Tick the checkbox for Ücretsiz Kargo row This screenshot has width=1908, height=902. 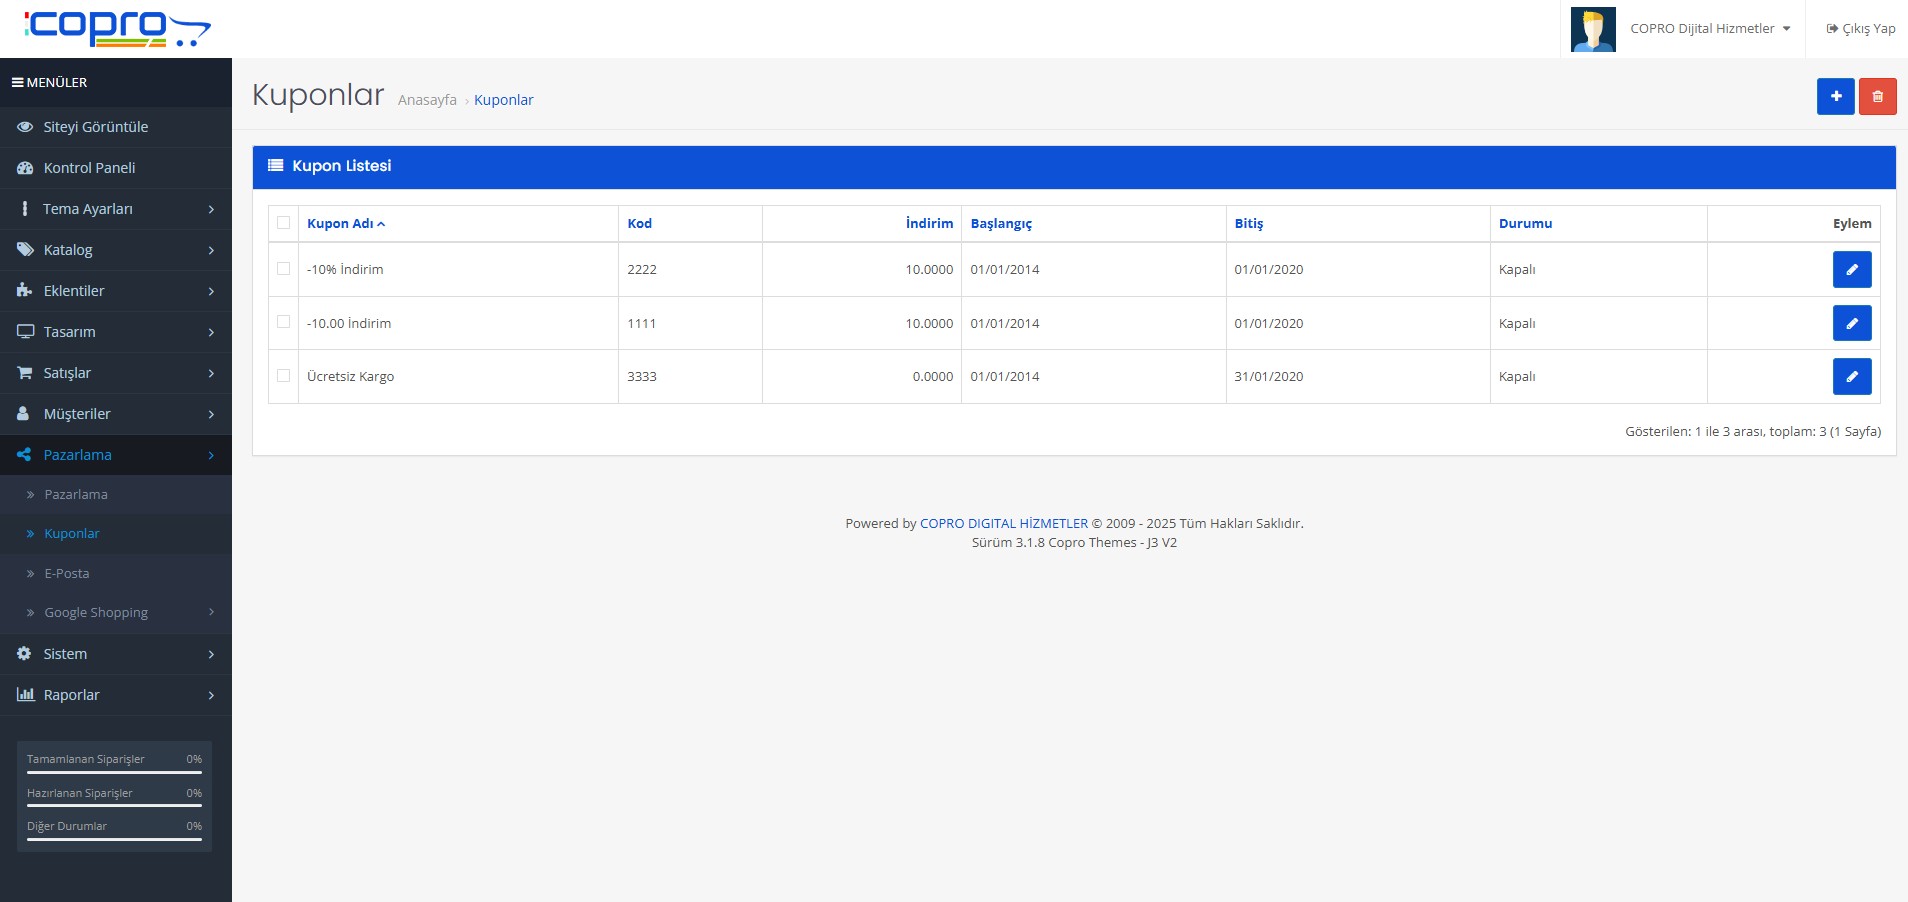284,376
